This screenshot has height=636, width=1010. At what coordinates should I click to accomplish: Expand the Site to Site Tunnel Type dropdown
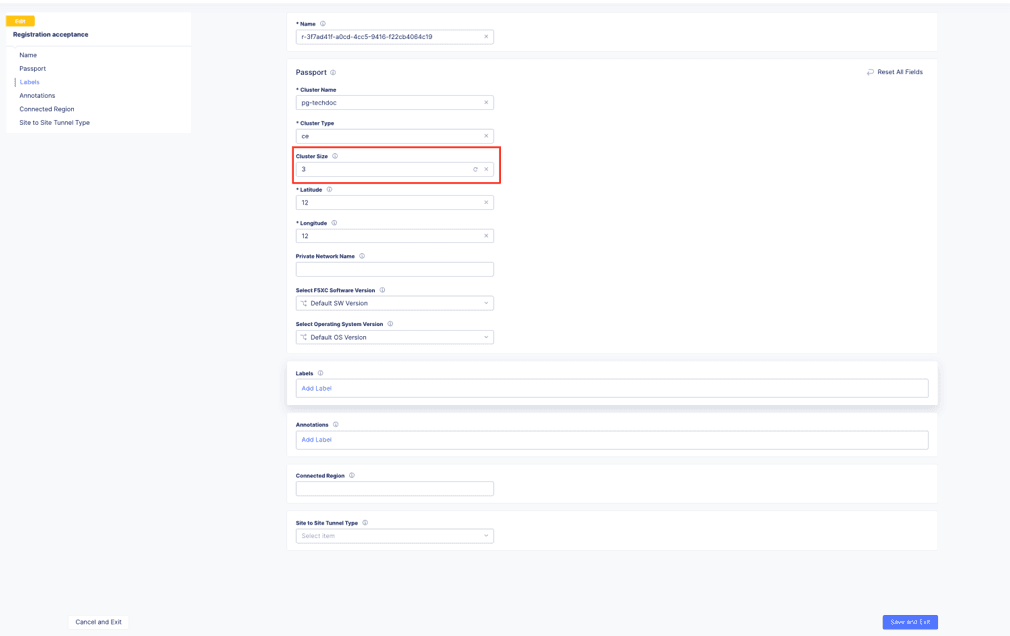[x=394, y=536]
